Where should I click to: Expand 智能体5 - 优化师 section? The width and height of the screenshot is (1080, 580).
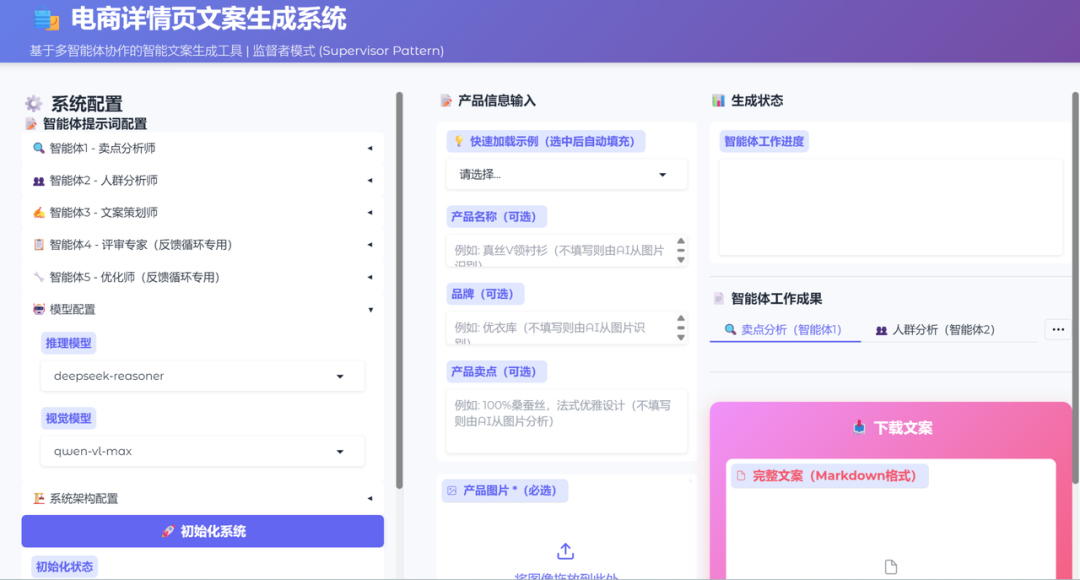point(202,277)
